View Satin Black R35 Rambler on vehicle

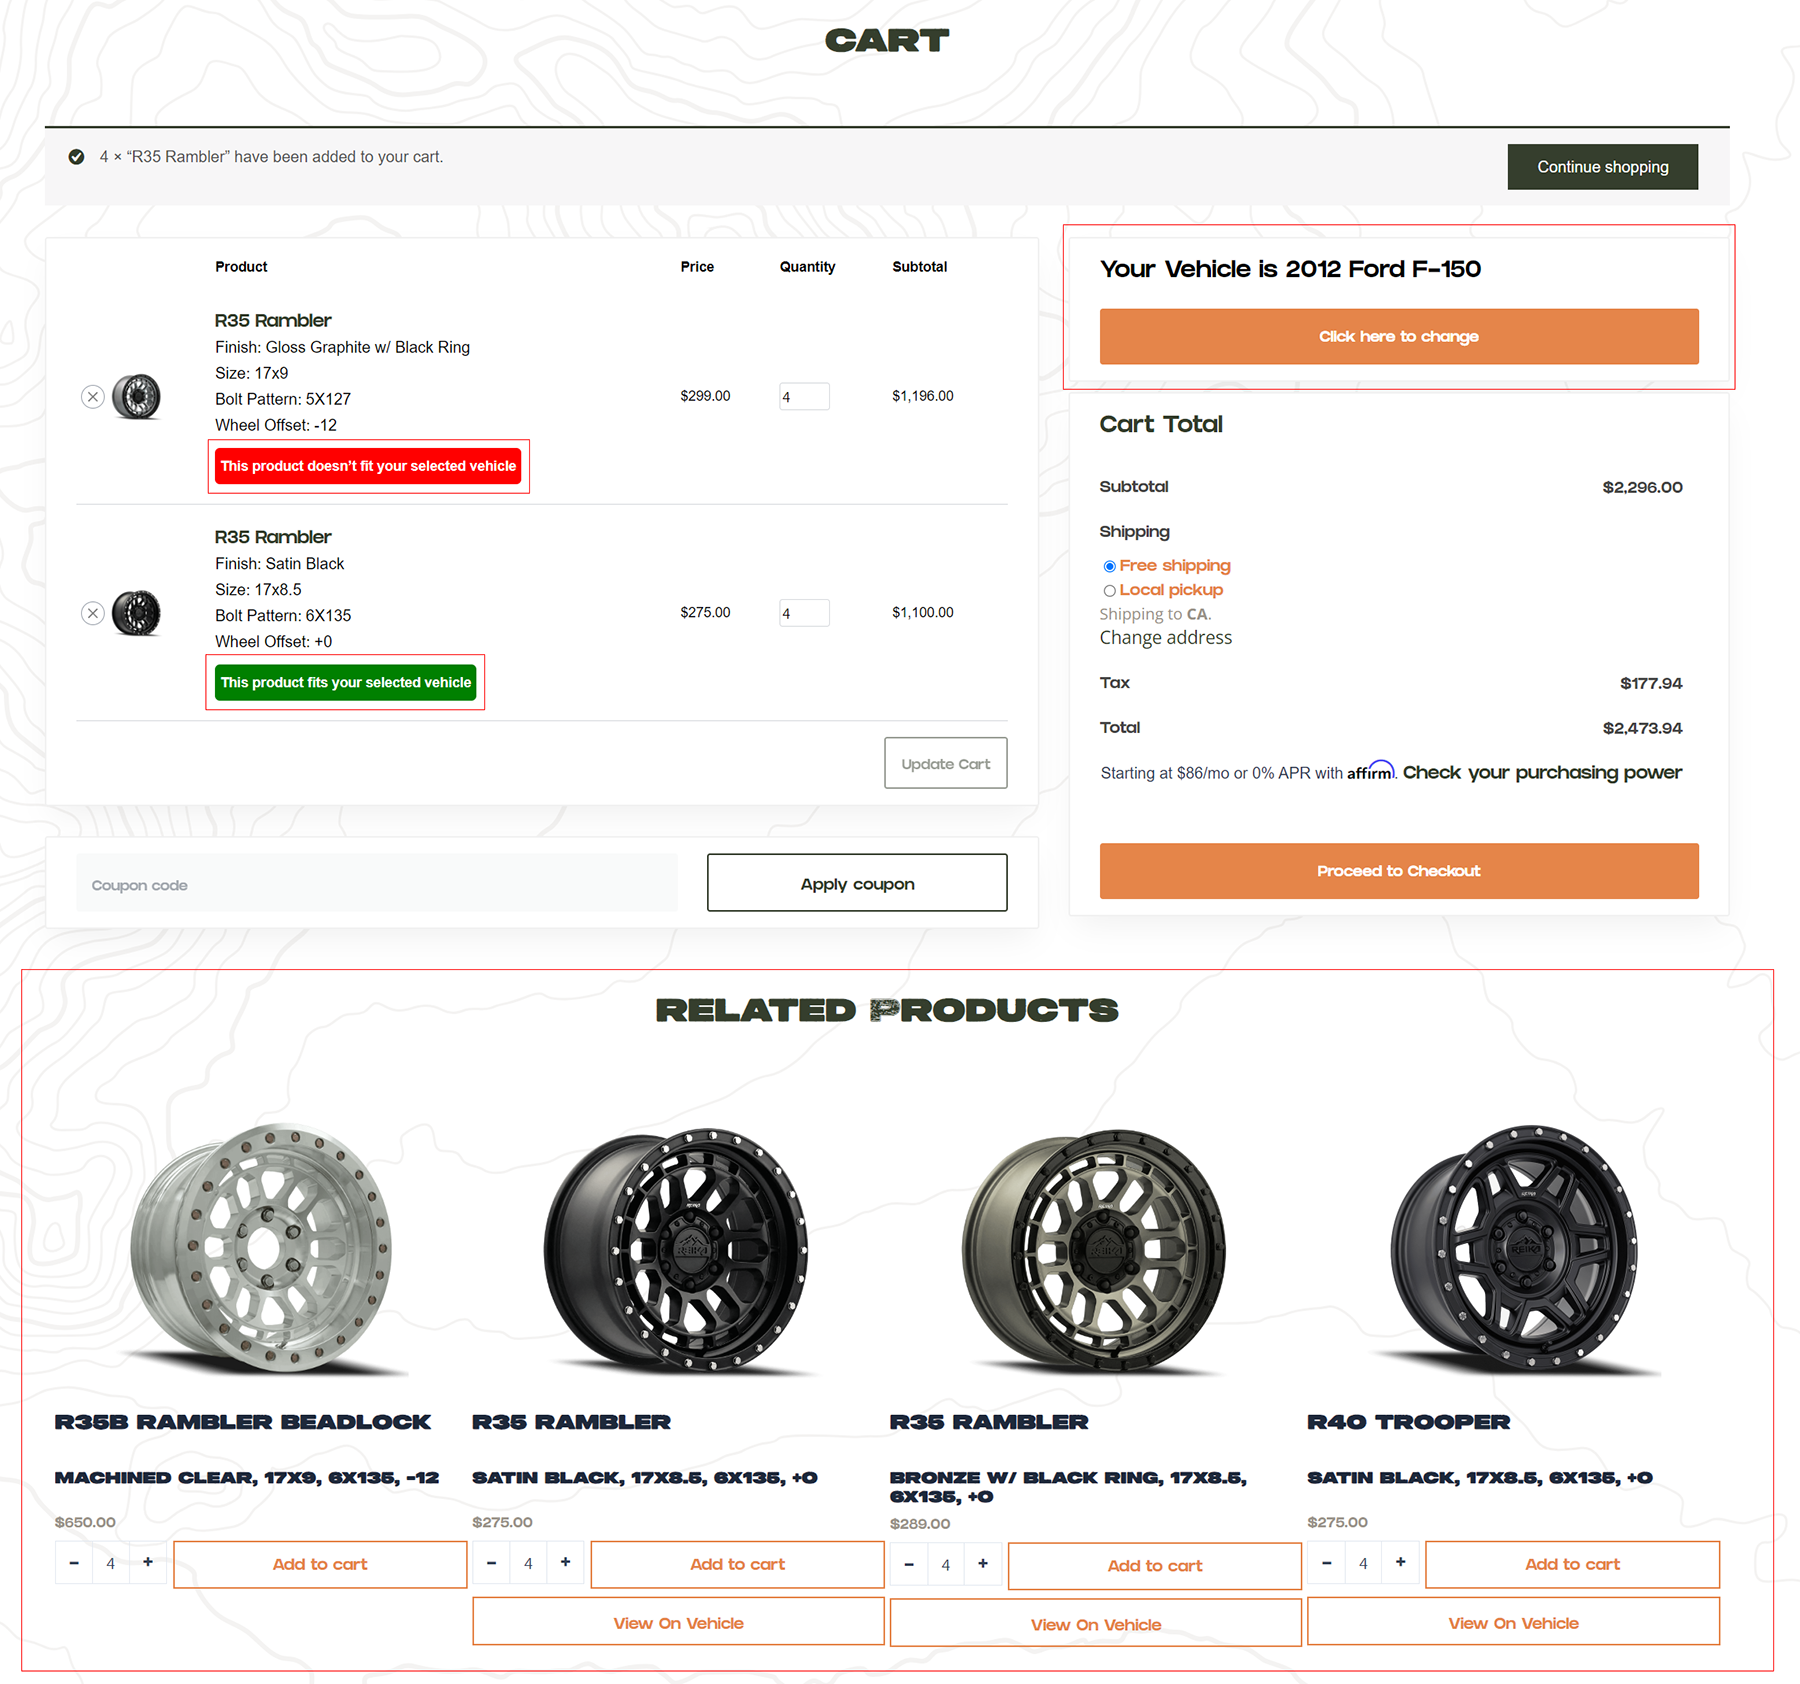click(678, 1623)
